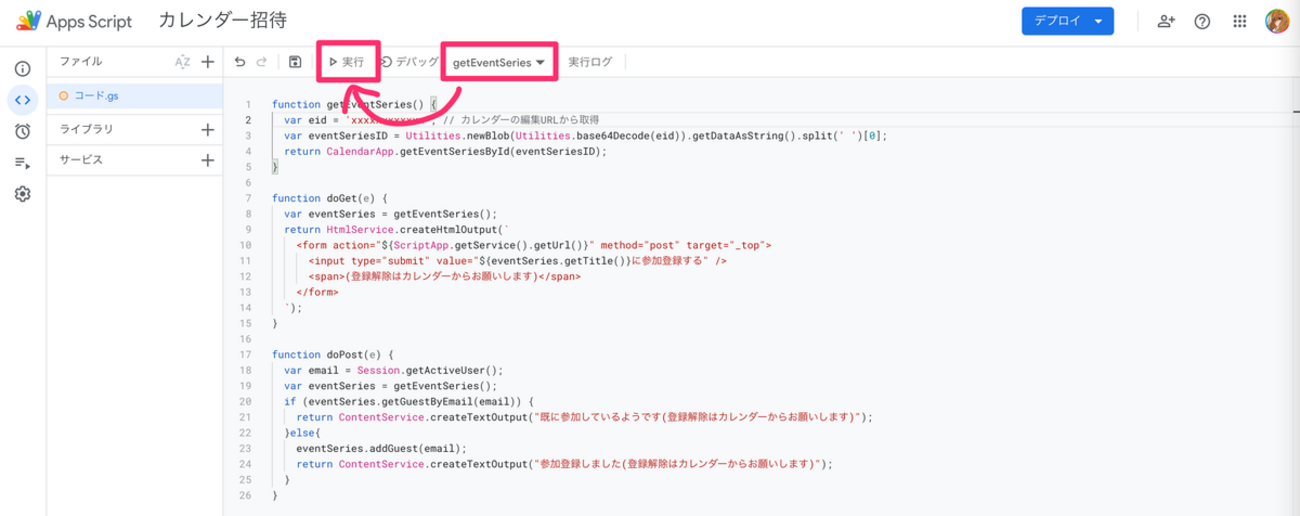Save project with floppy disk icon
Viewport: 1300px width, 516px height.
click(295, 62)
